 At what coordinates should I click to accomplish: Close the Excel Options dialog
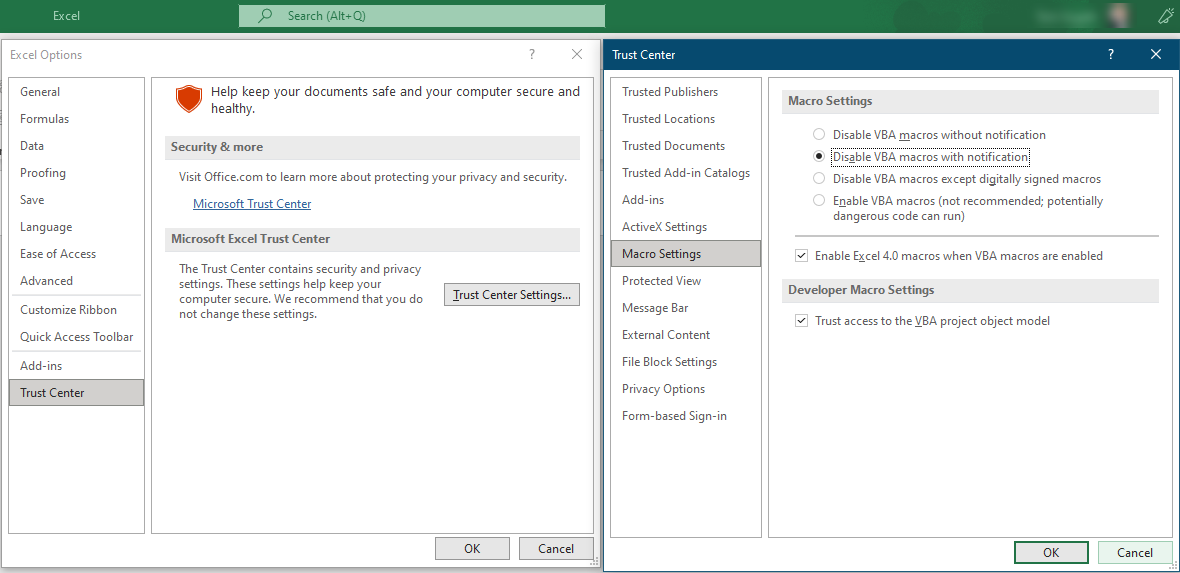tap(577, 54)
